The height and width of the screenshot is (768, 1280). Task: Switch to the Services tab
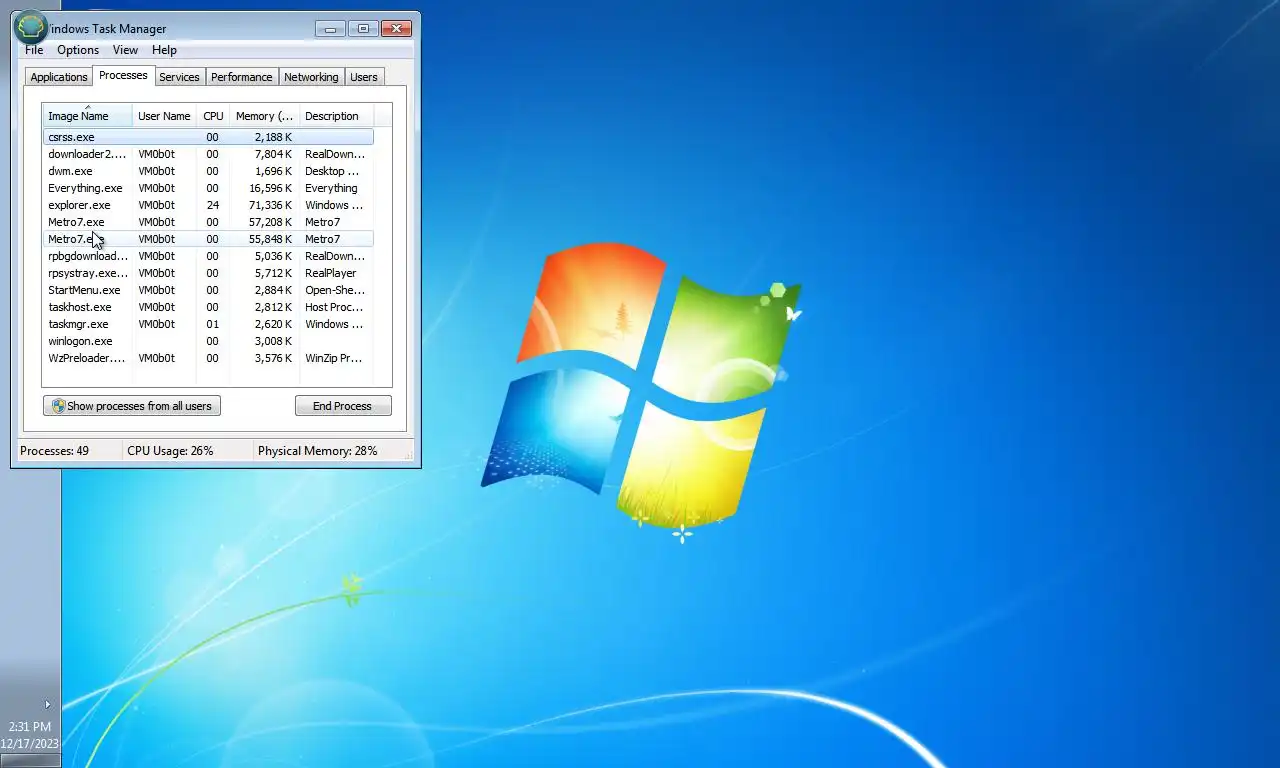[179, 77]
